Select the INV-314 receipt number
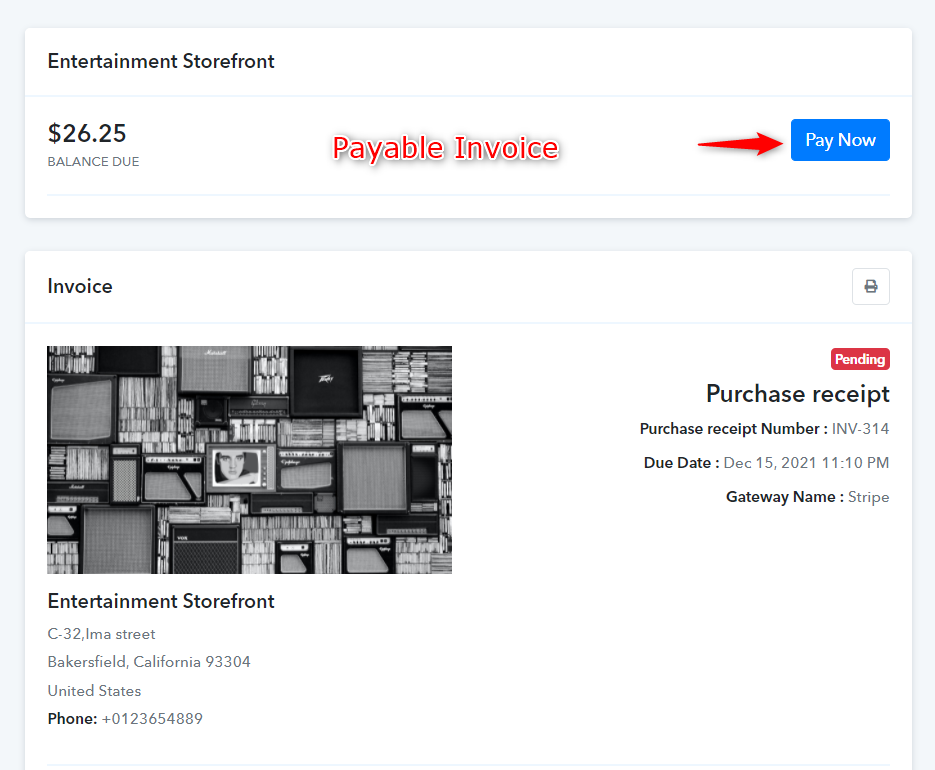 (860, 429)
